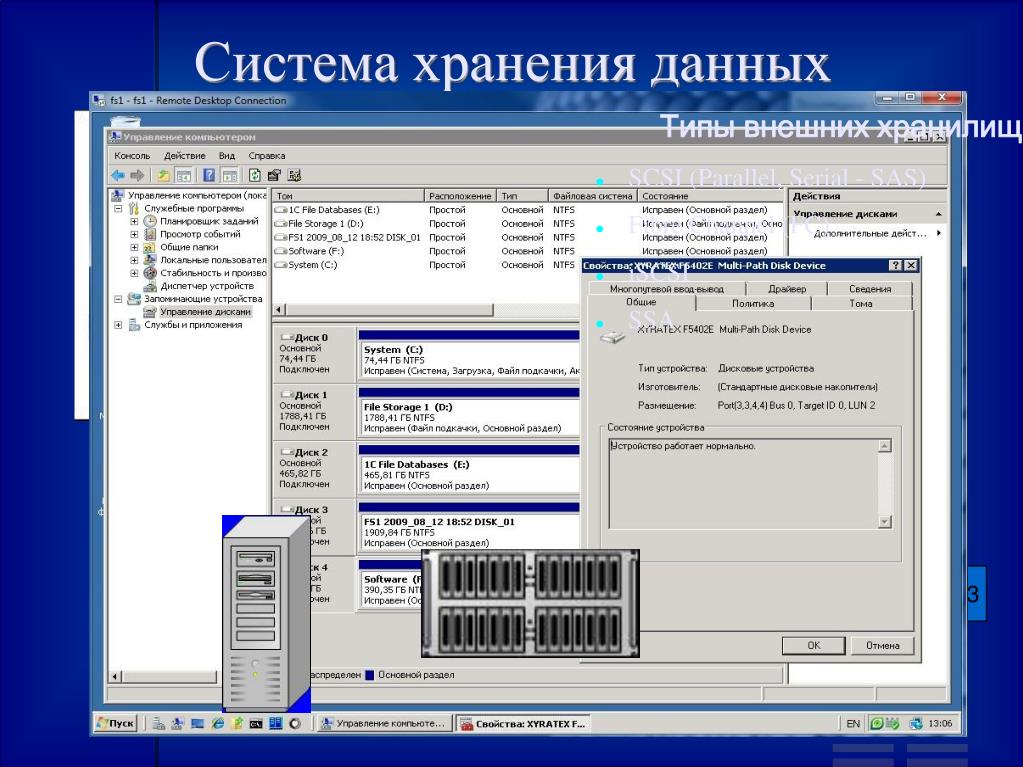The width and height of the screenshot is (1023, 767).
Task: Expand the Стабильность и произво... node
Action: [134, 273]
